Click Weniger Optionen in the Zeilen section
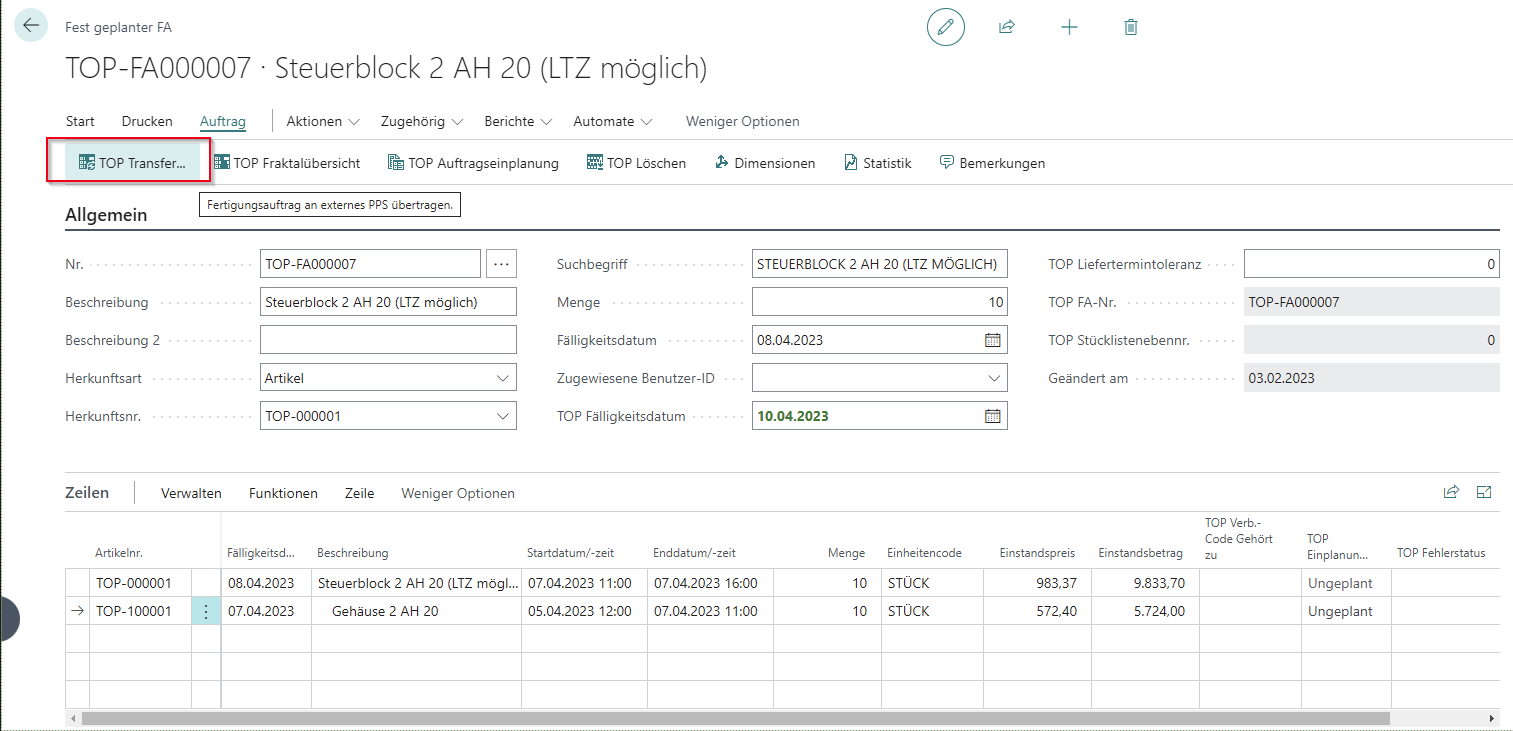This screenshot has width=1513, height=731. coord(458,493)
